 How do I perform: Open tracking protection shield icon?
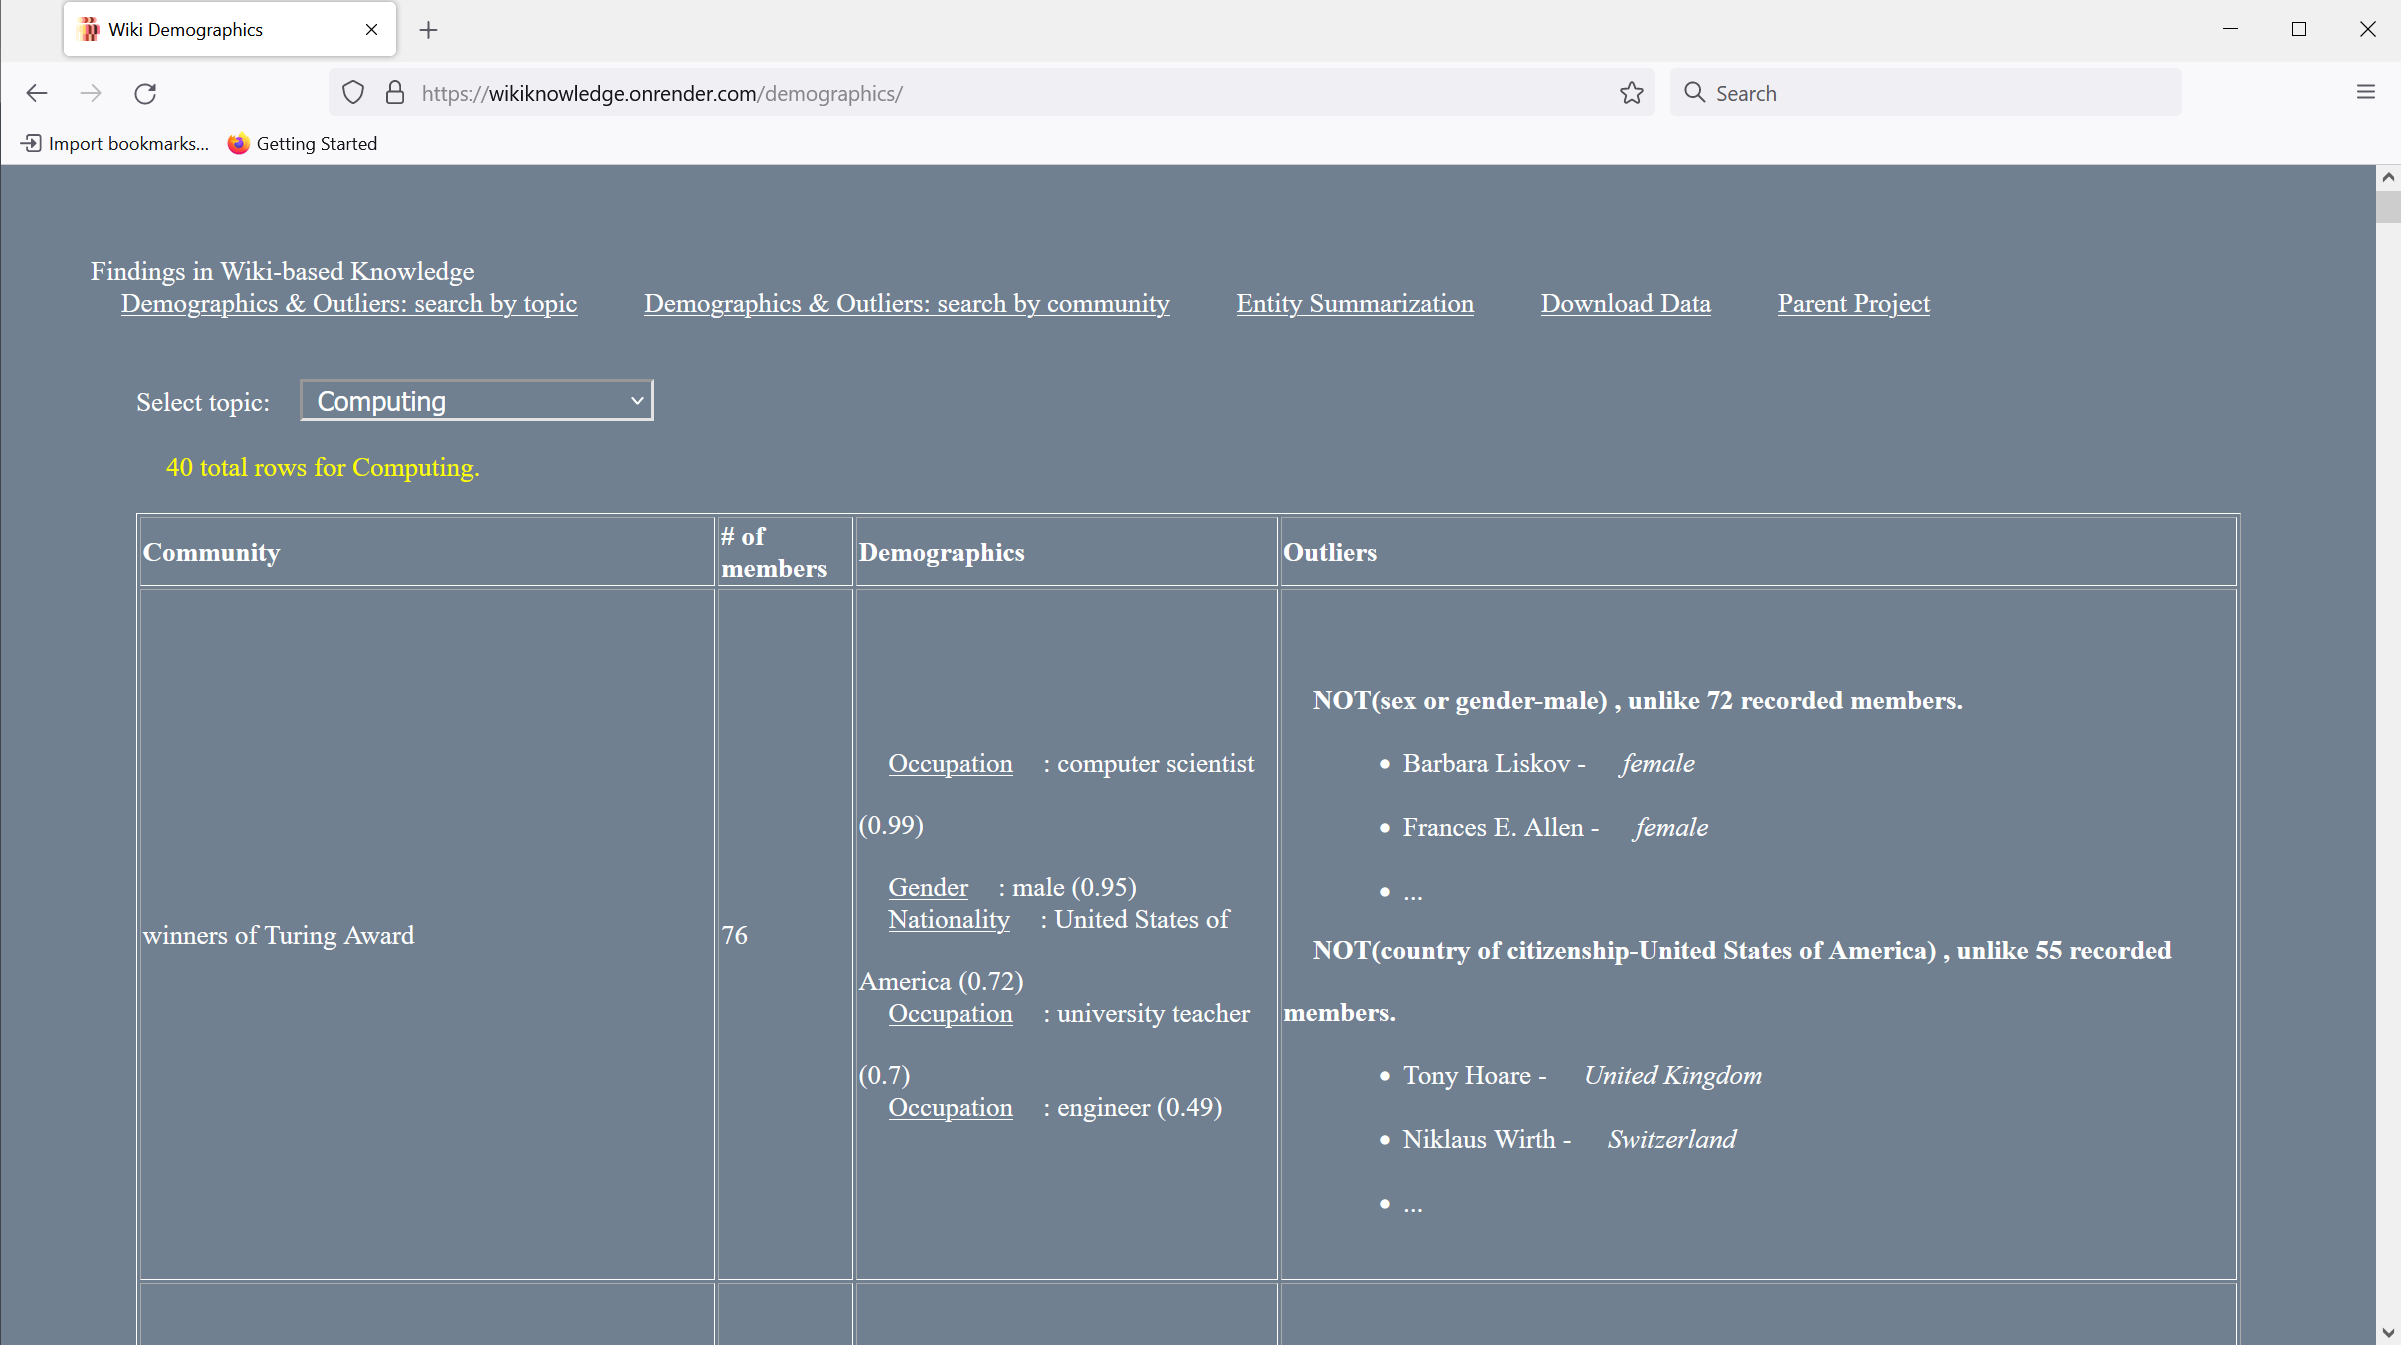click(x=352, y=93)
